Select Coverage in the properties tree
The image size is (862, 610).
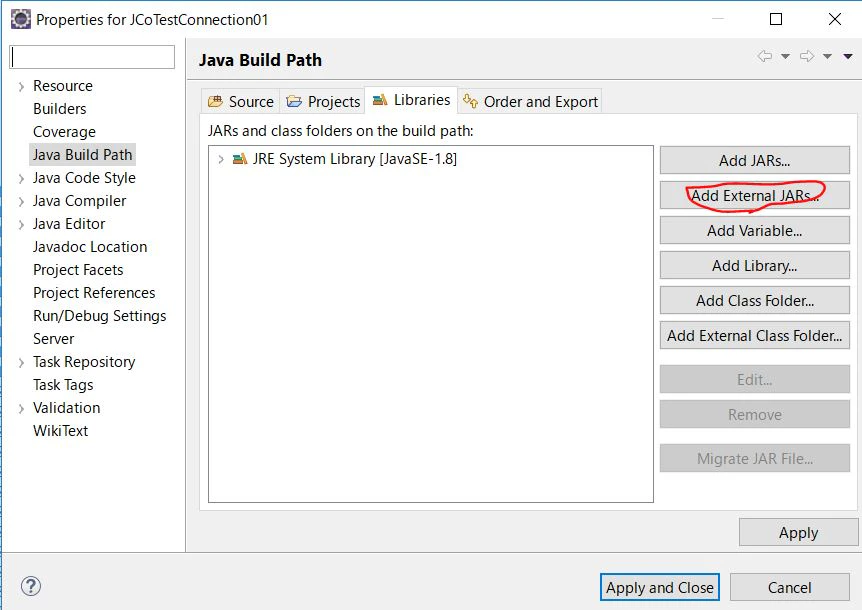64,132
